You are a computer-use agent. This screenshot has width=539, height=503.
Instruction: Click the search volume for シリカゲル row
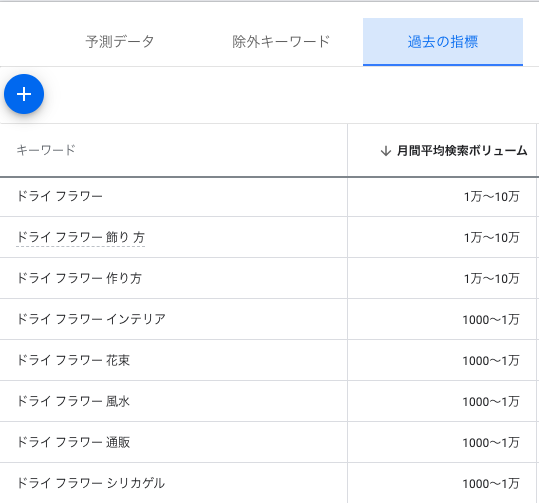(491, 484)
